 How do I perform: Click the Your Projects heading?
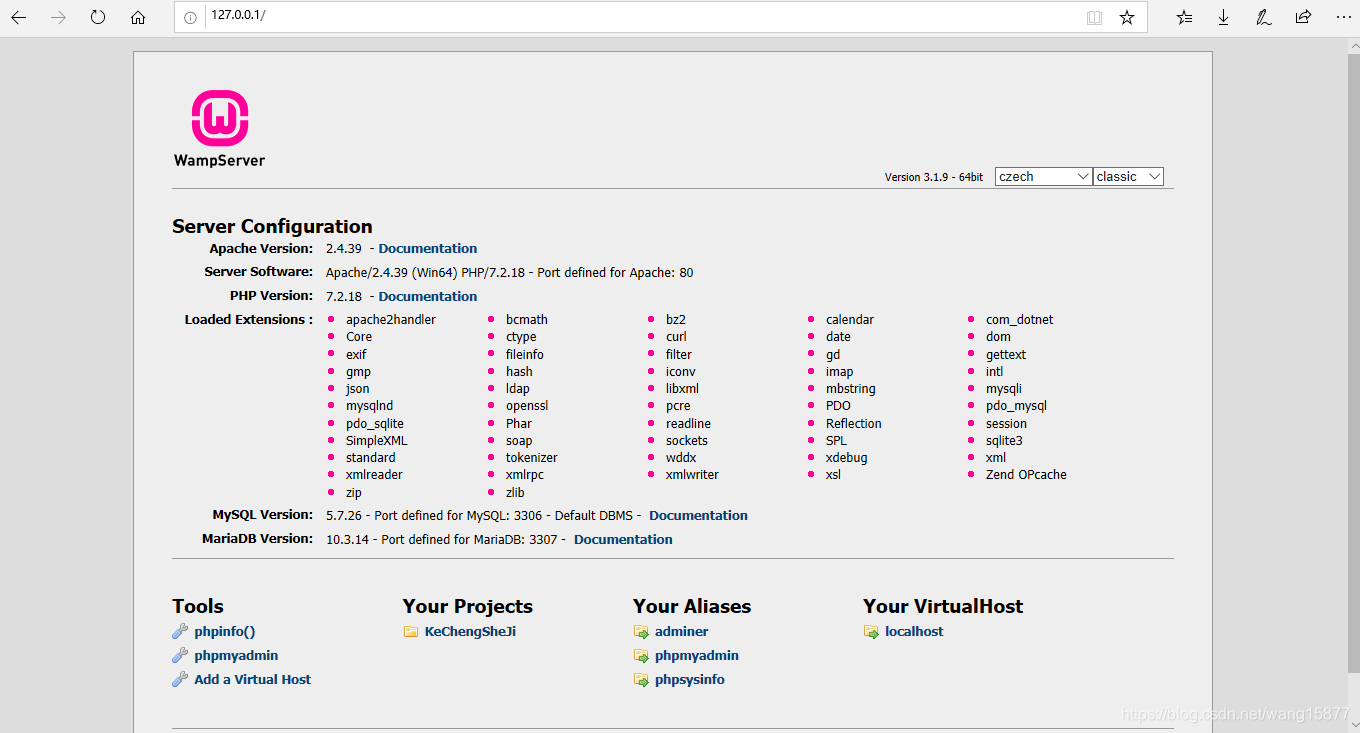(x=468, y=606)
